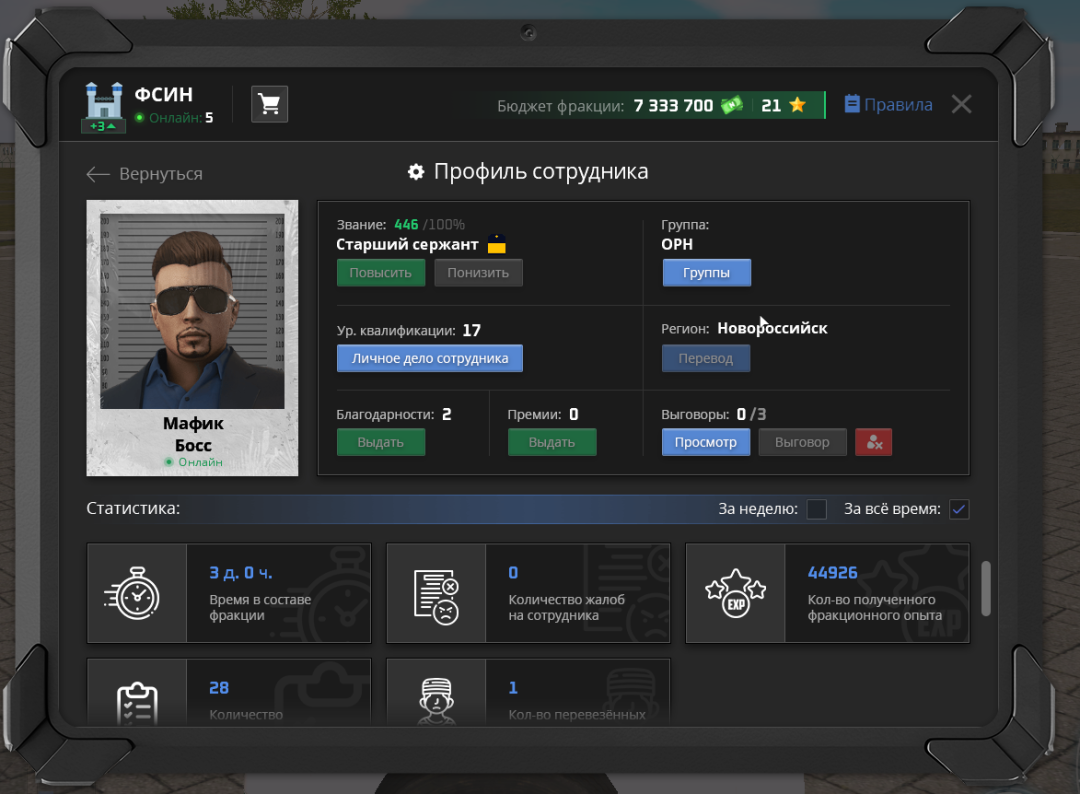The image size is (1080, 794).
Task: Open the Группы groups selector
Action: pos(706,272)
